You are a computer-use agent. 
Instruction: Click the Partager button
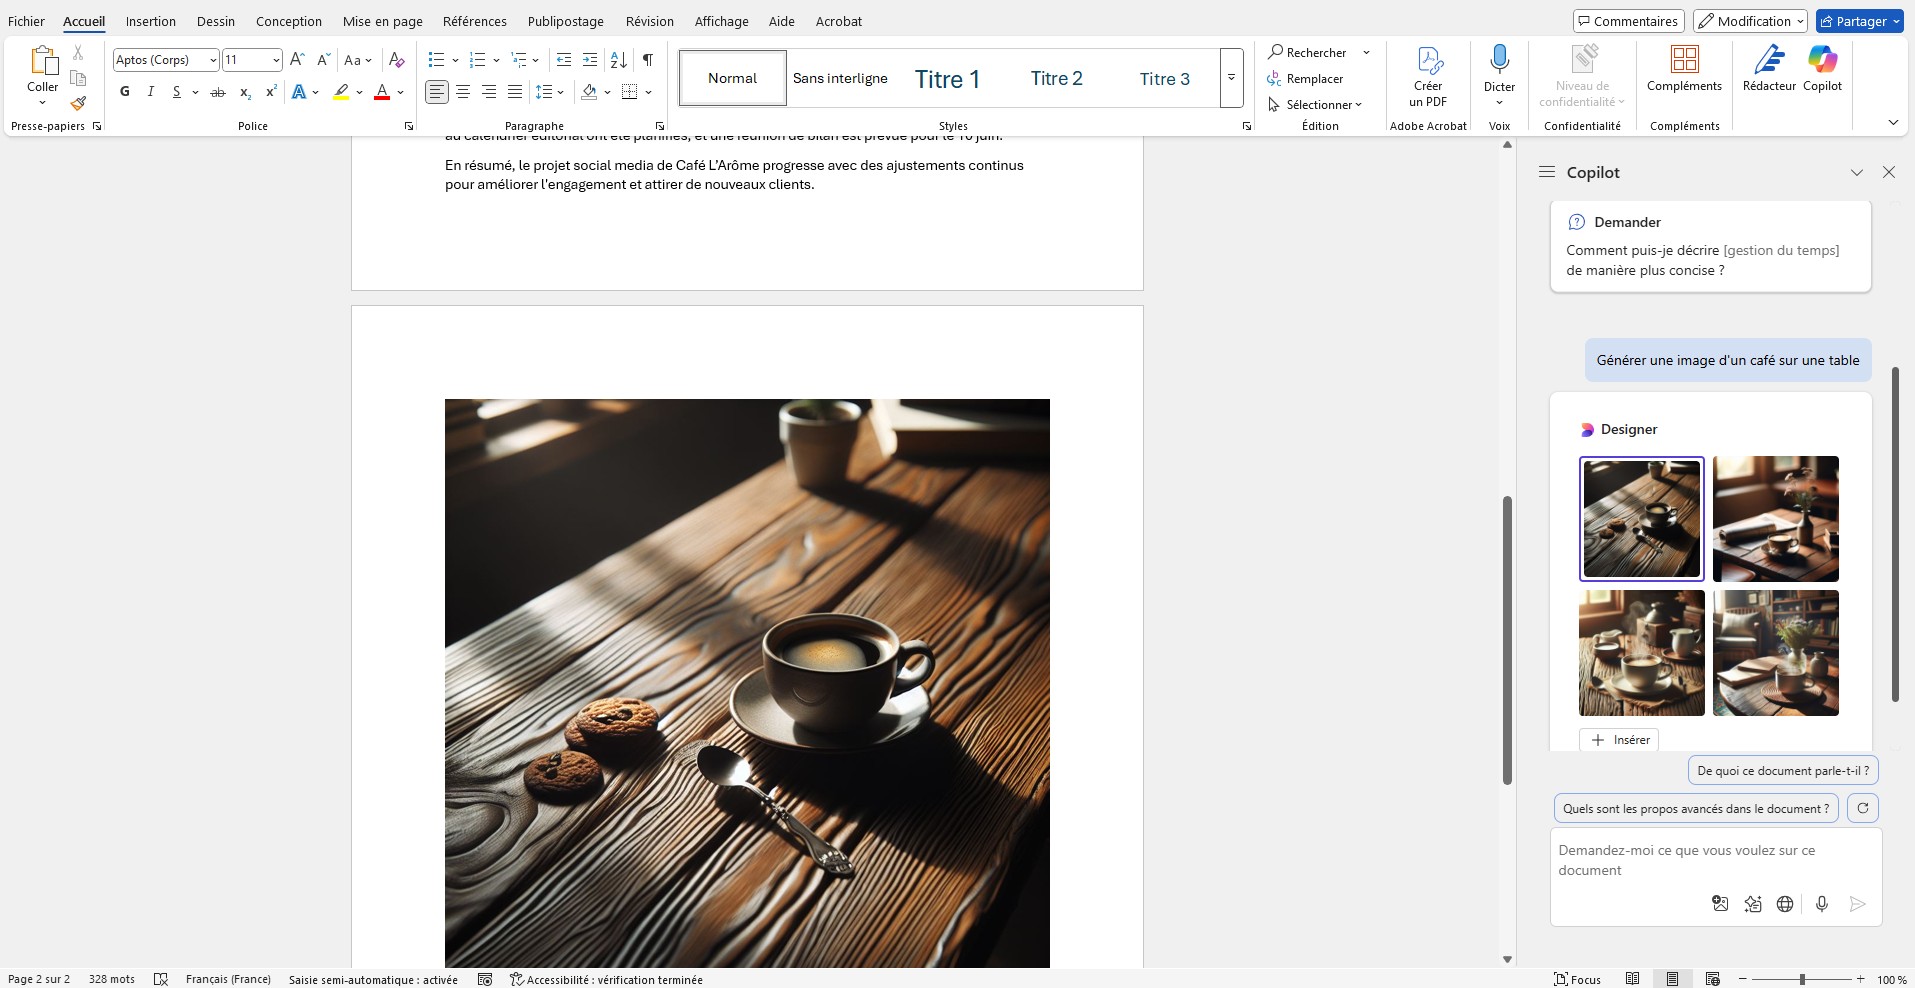(x=1859, y=21)
